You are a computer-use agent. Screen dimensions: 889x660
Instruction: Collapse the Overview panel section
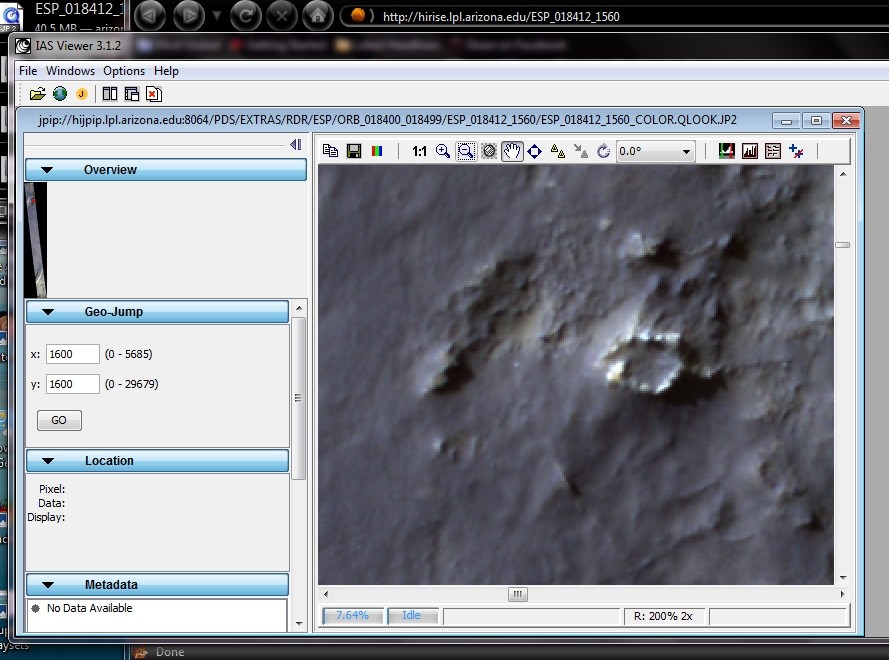(x=45, y=170)
